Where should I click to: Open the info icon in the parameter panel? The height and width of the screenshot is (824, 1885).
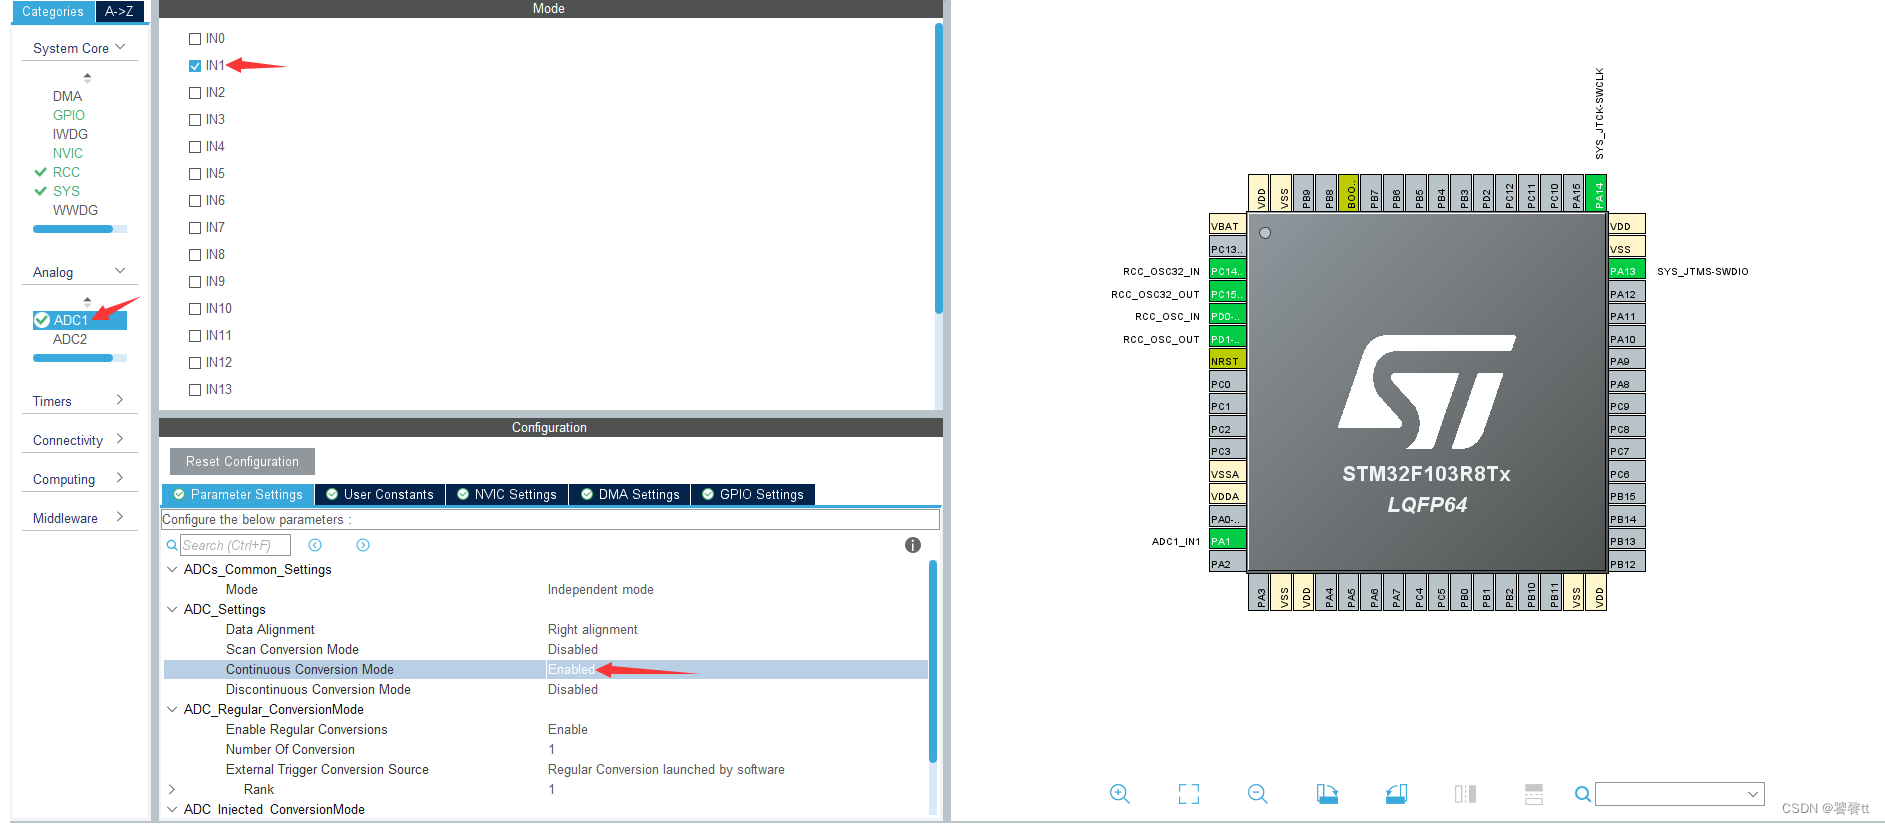(913, 545)
